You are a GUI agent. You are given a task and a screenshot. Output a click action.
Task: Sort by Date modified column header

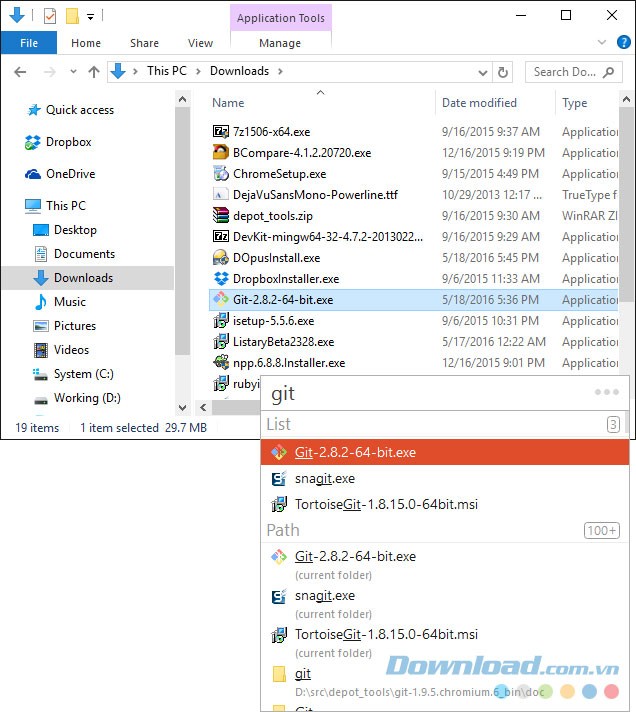tap(479, 103)
